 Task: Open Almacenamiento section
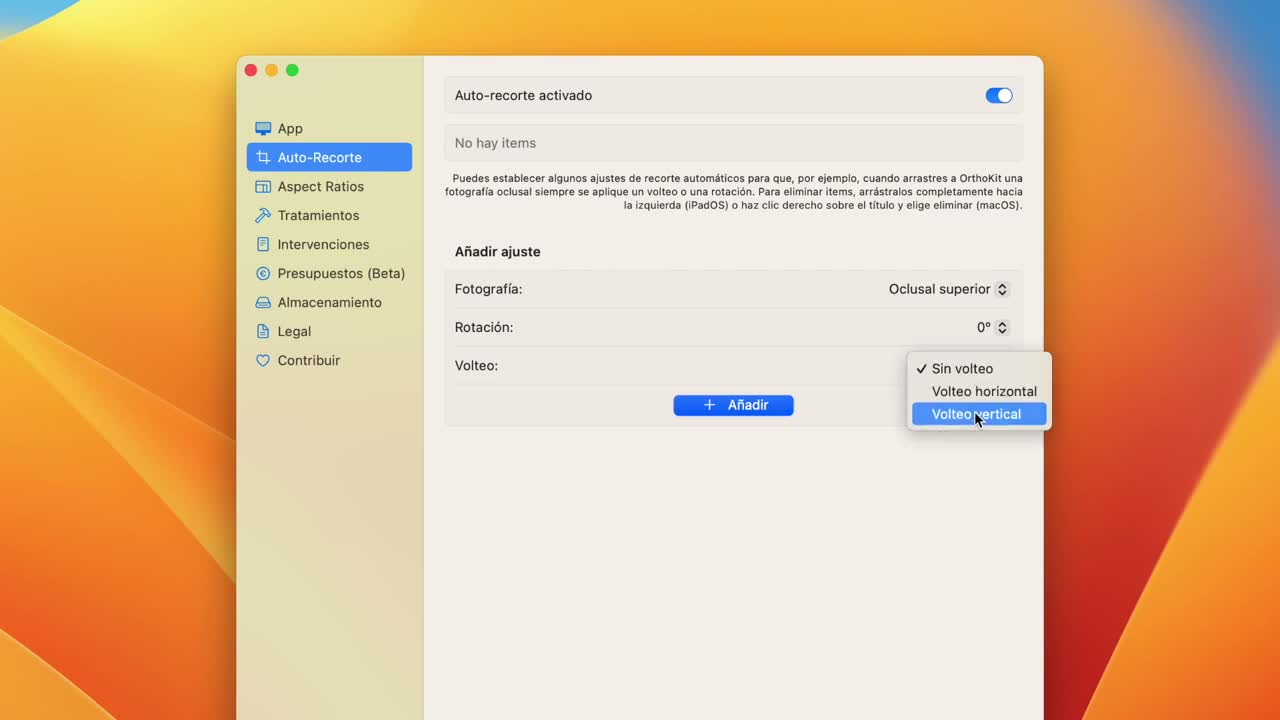(x=329, y=302)
